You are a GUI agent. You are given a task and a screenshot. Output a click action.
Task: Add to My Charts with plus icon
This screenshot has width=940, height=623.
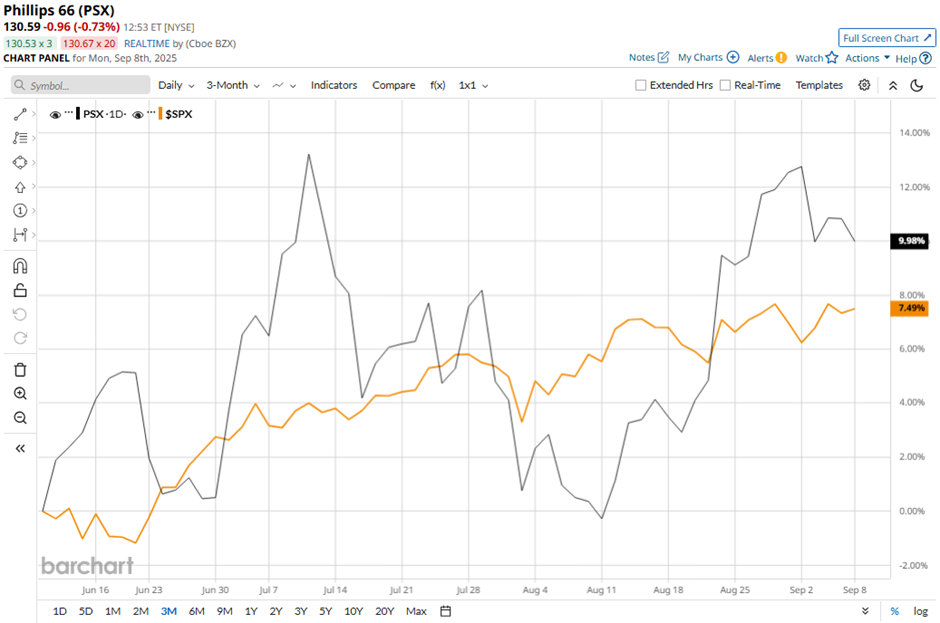point(733,57)
